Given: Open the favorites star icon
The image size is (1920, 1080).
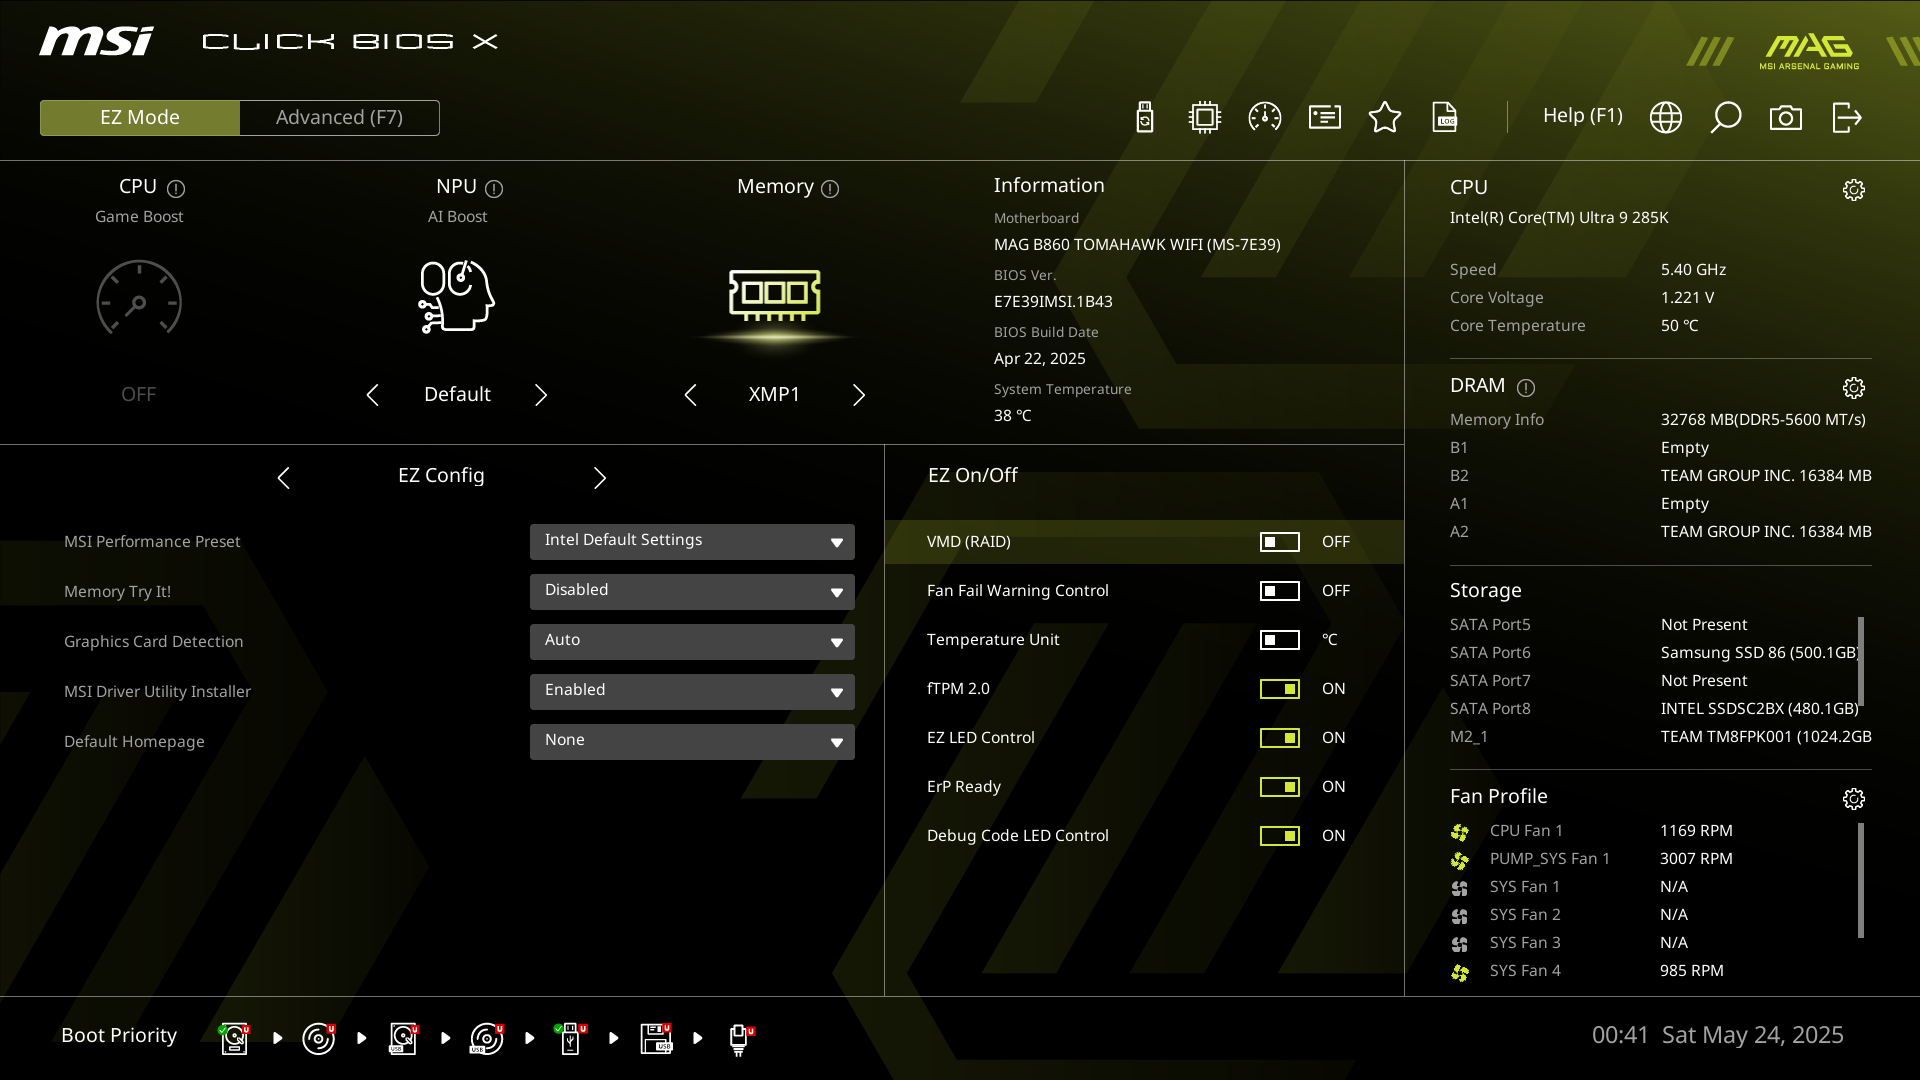Looking at the screenshot, I should (x=1384, y=118).
